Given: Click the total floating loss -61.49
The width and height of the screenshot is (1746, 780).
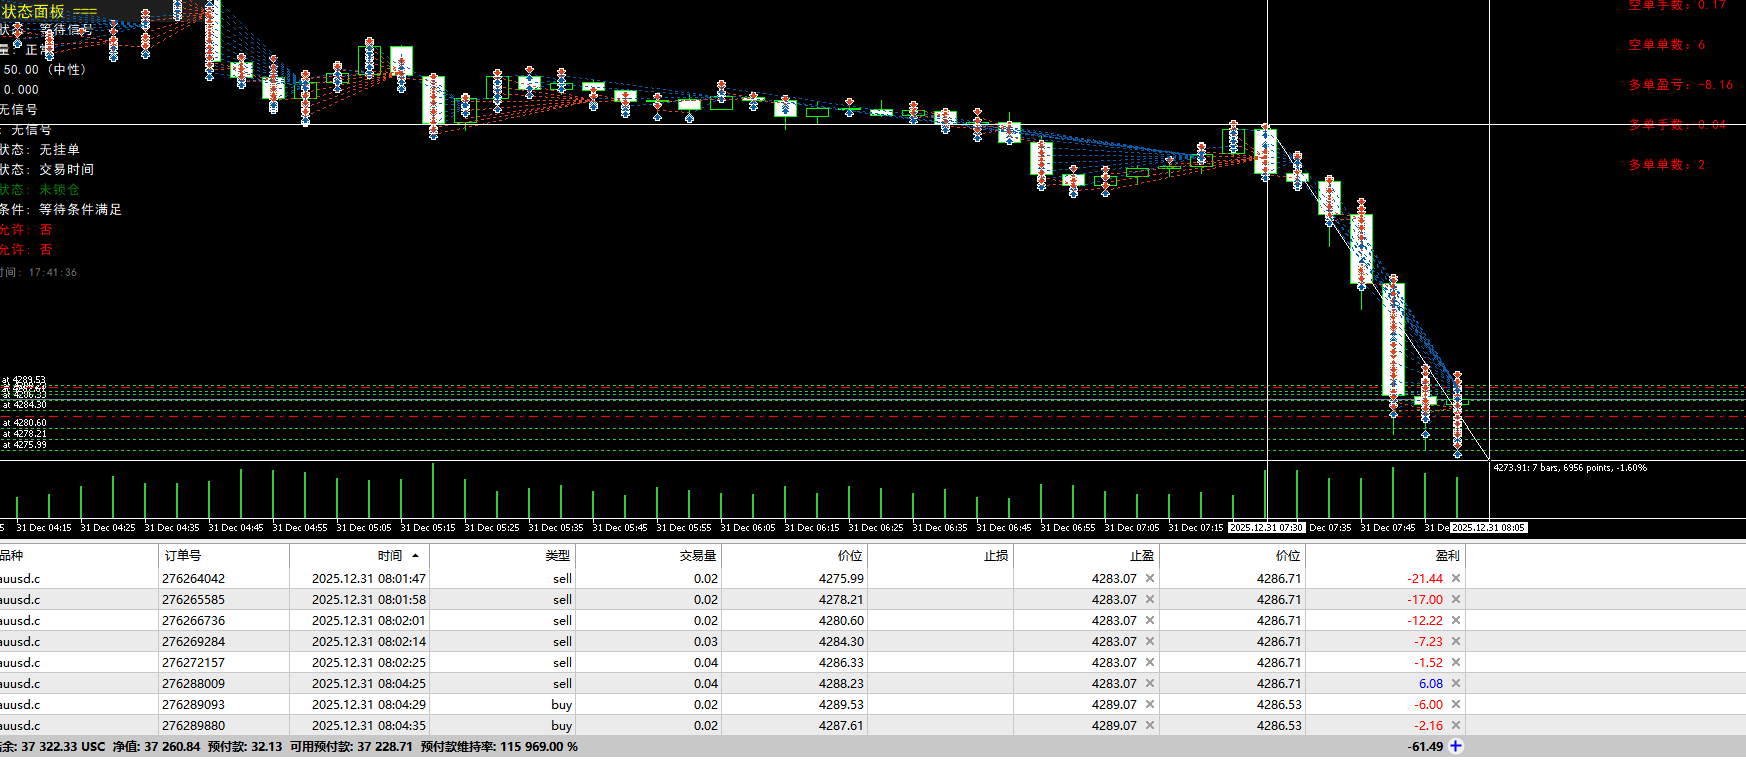Looking at the screenshot, I should click(x=1425, y=746).
